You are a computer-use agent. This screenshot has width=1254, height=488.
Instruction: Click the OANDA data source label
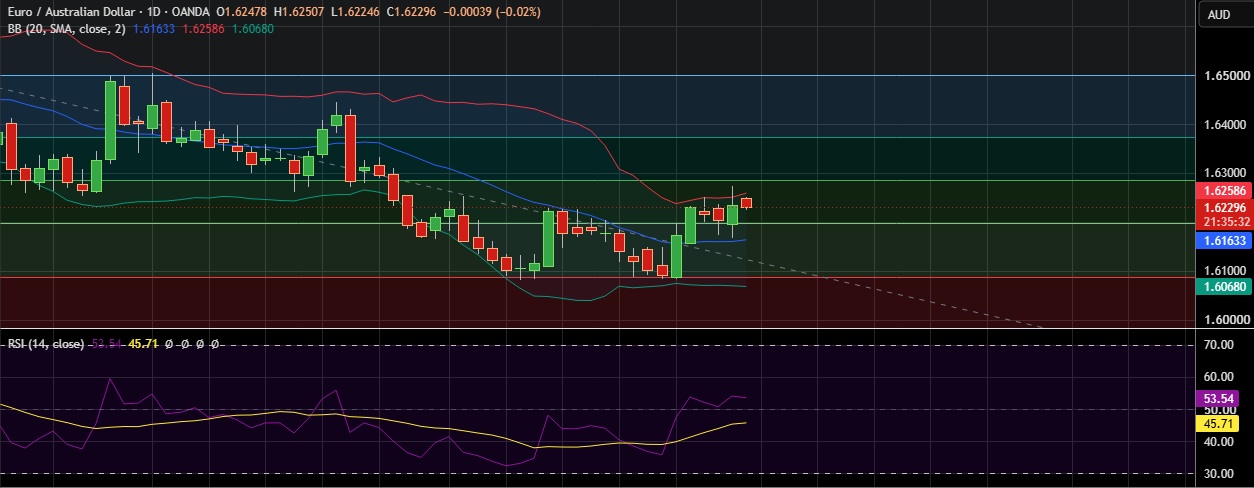coord(192,13)
